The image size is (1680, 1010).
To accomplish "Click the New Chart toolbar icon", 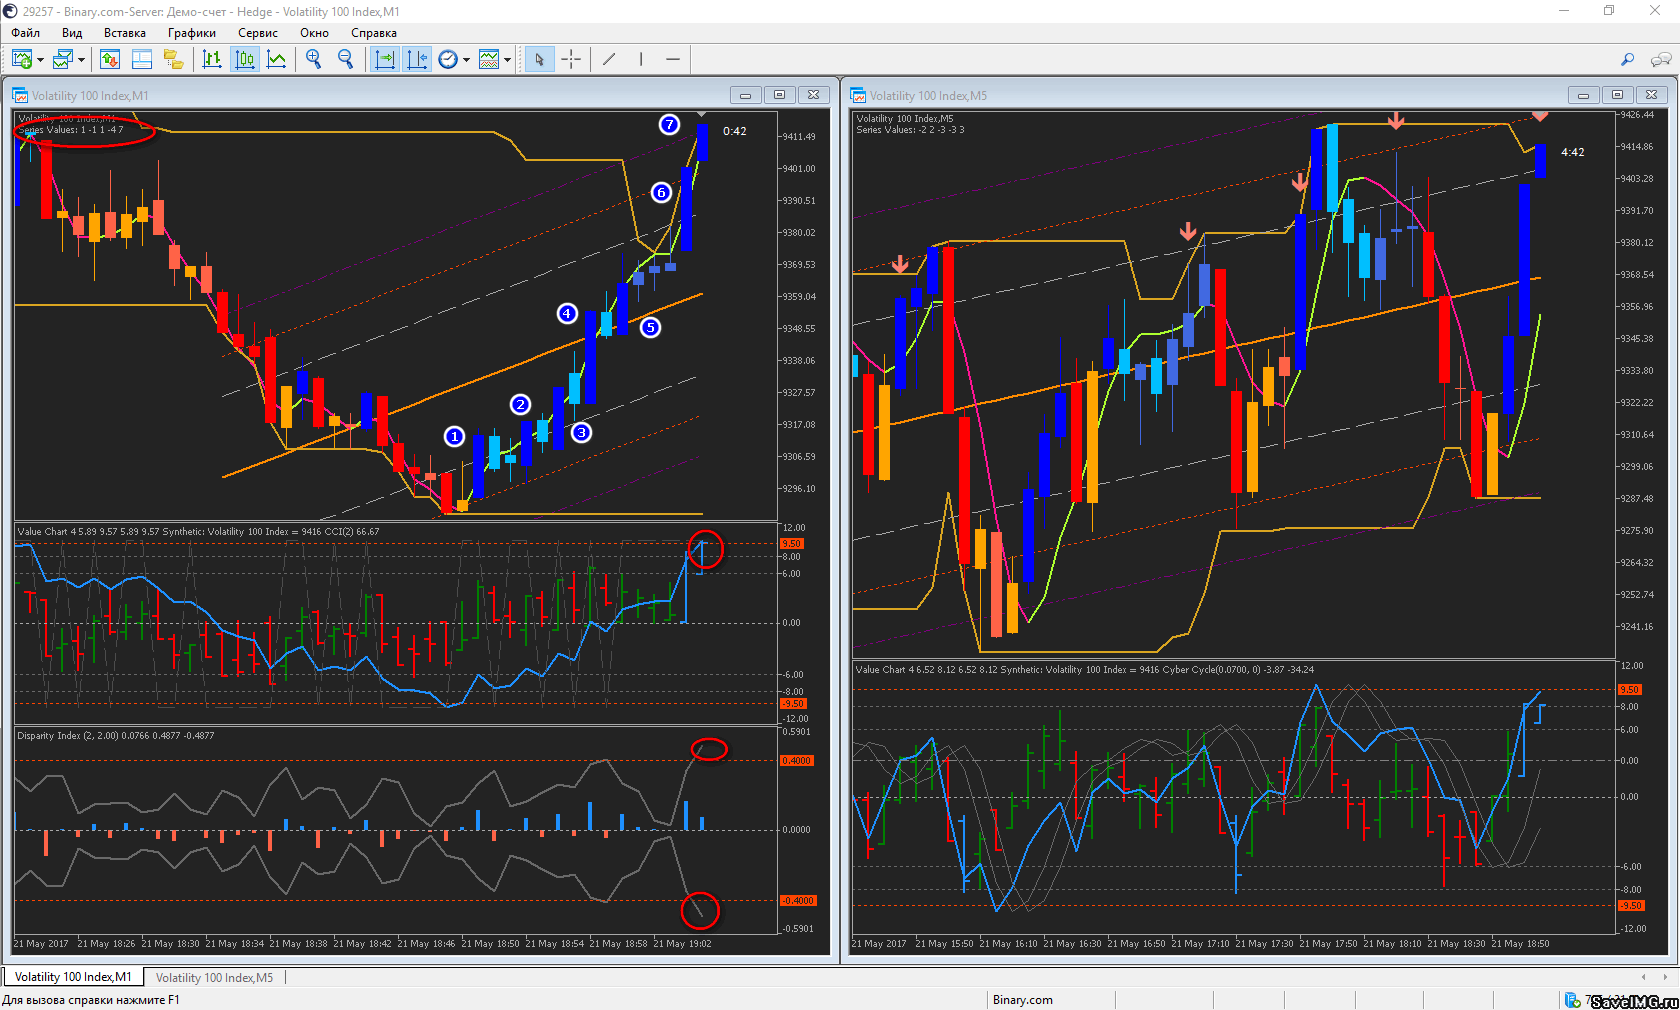I will coord(21,60).
